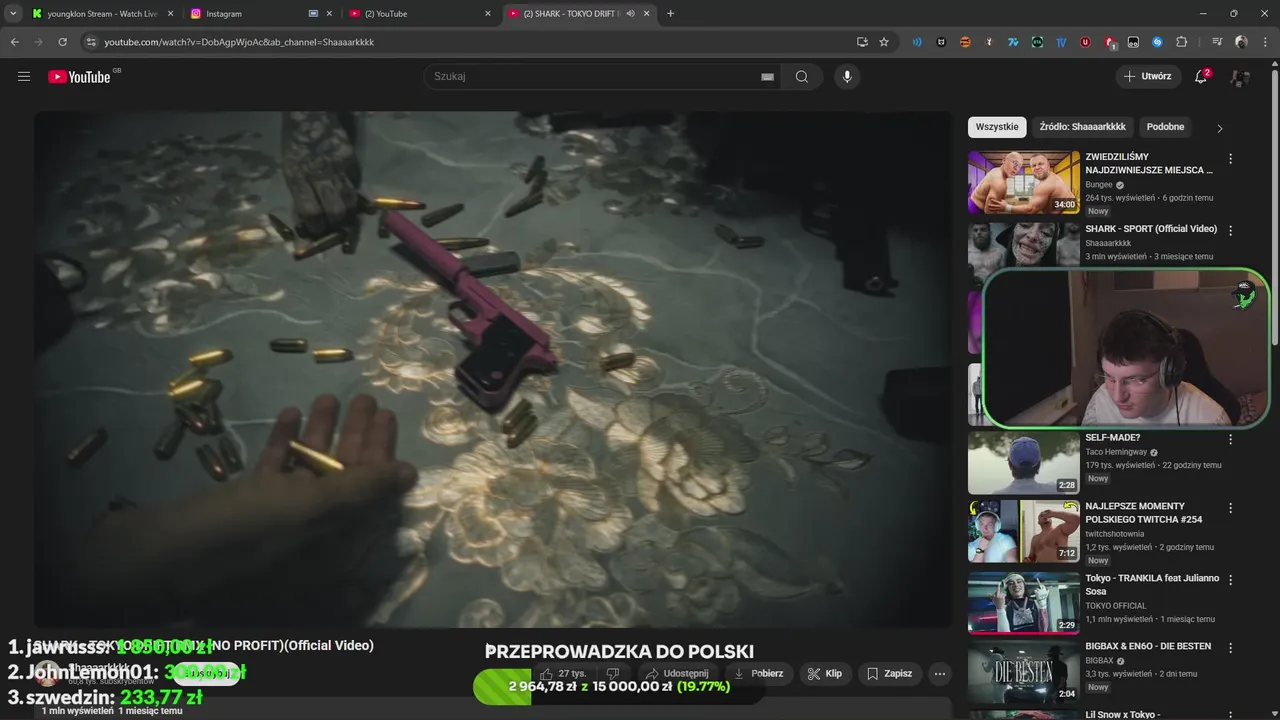Switch to the youngklon Stream tab
This screenshot has height=720, width=1280.
(102, 14)
